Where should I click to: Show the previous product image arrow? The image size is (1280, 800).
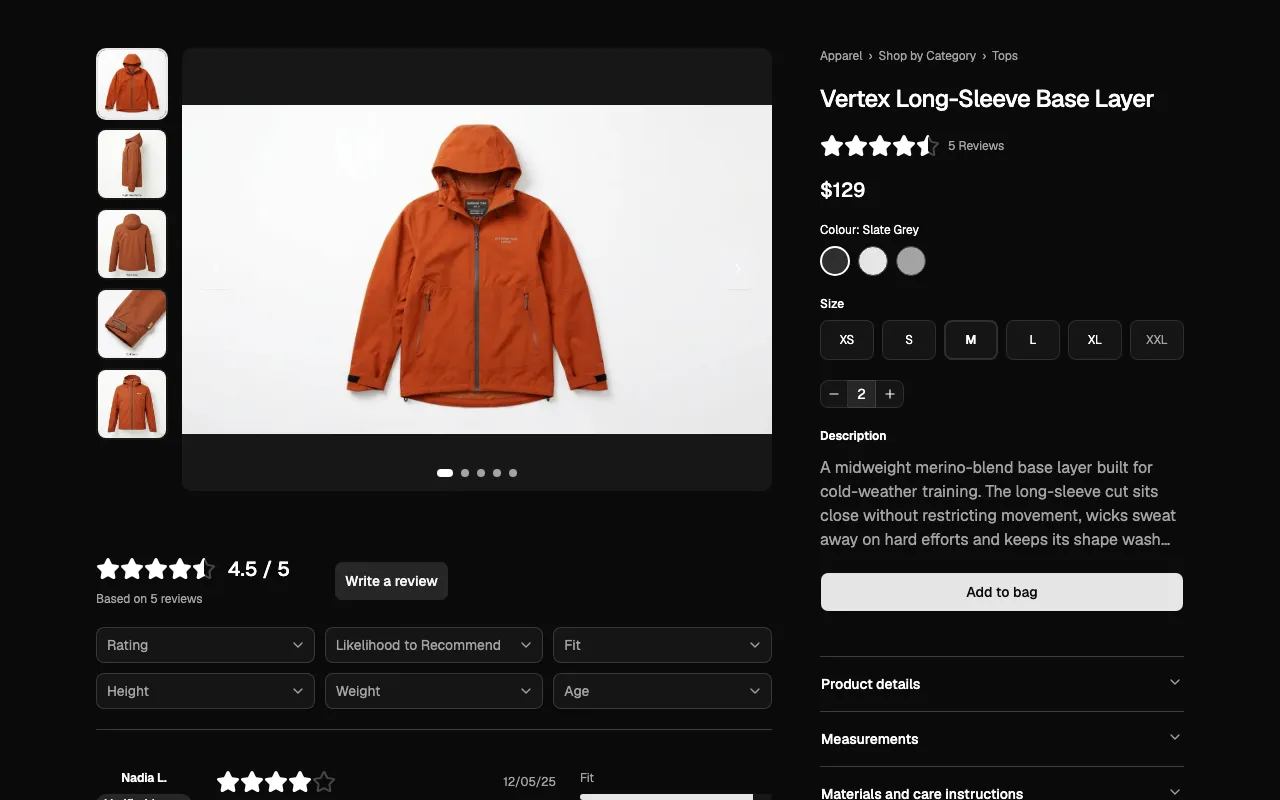216,269
